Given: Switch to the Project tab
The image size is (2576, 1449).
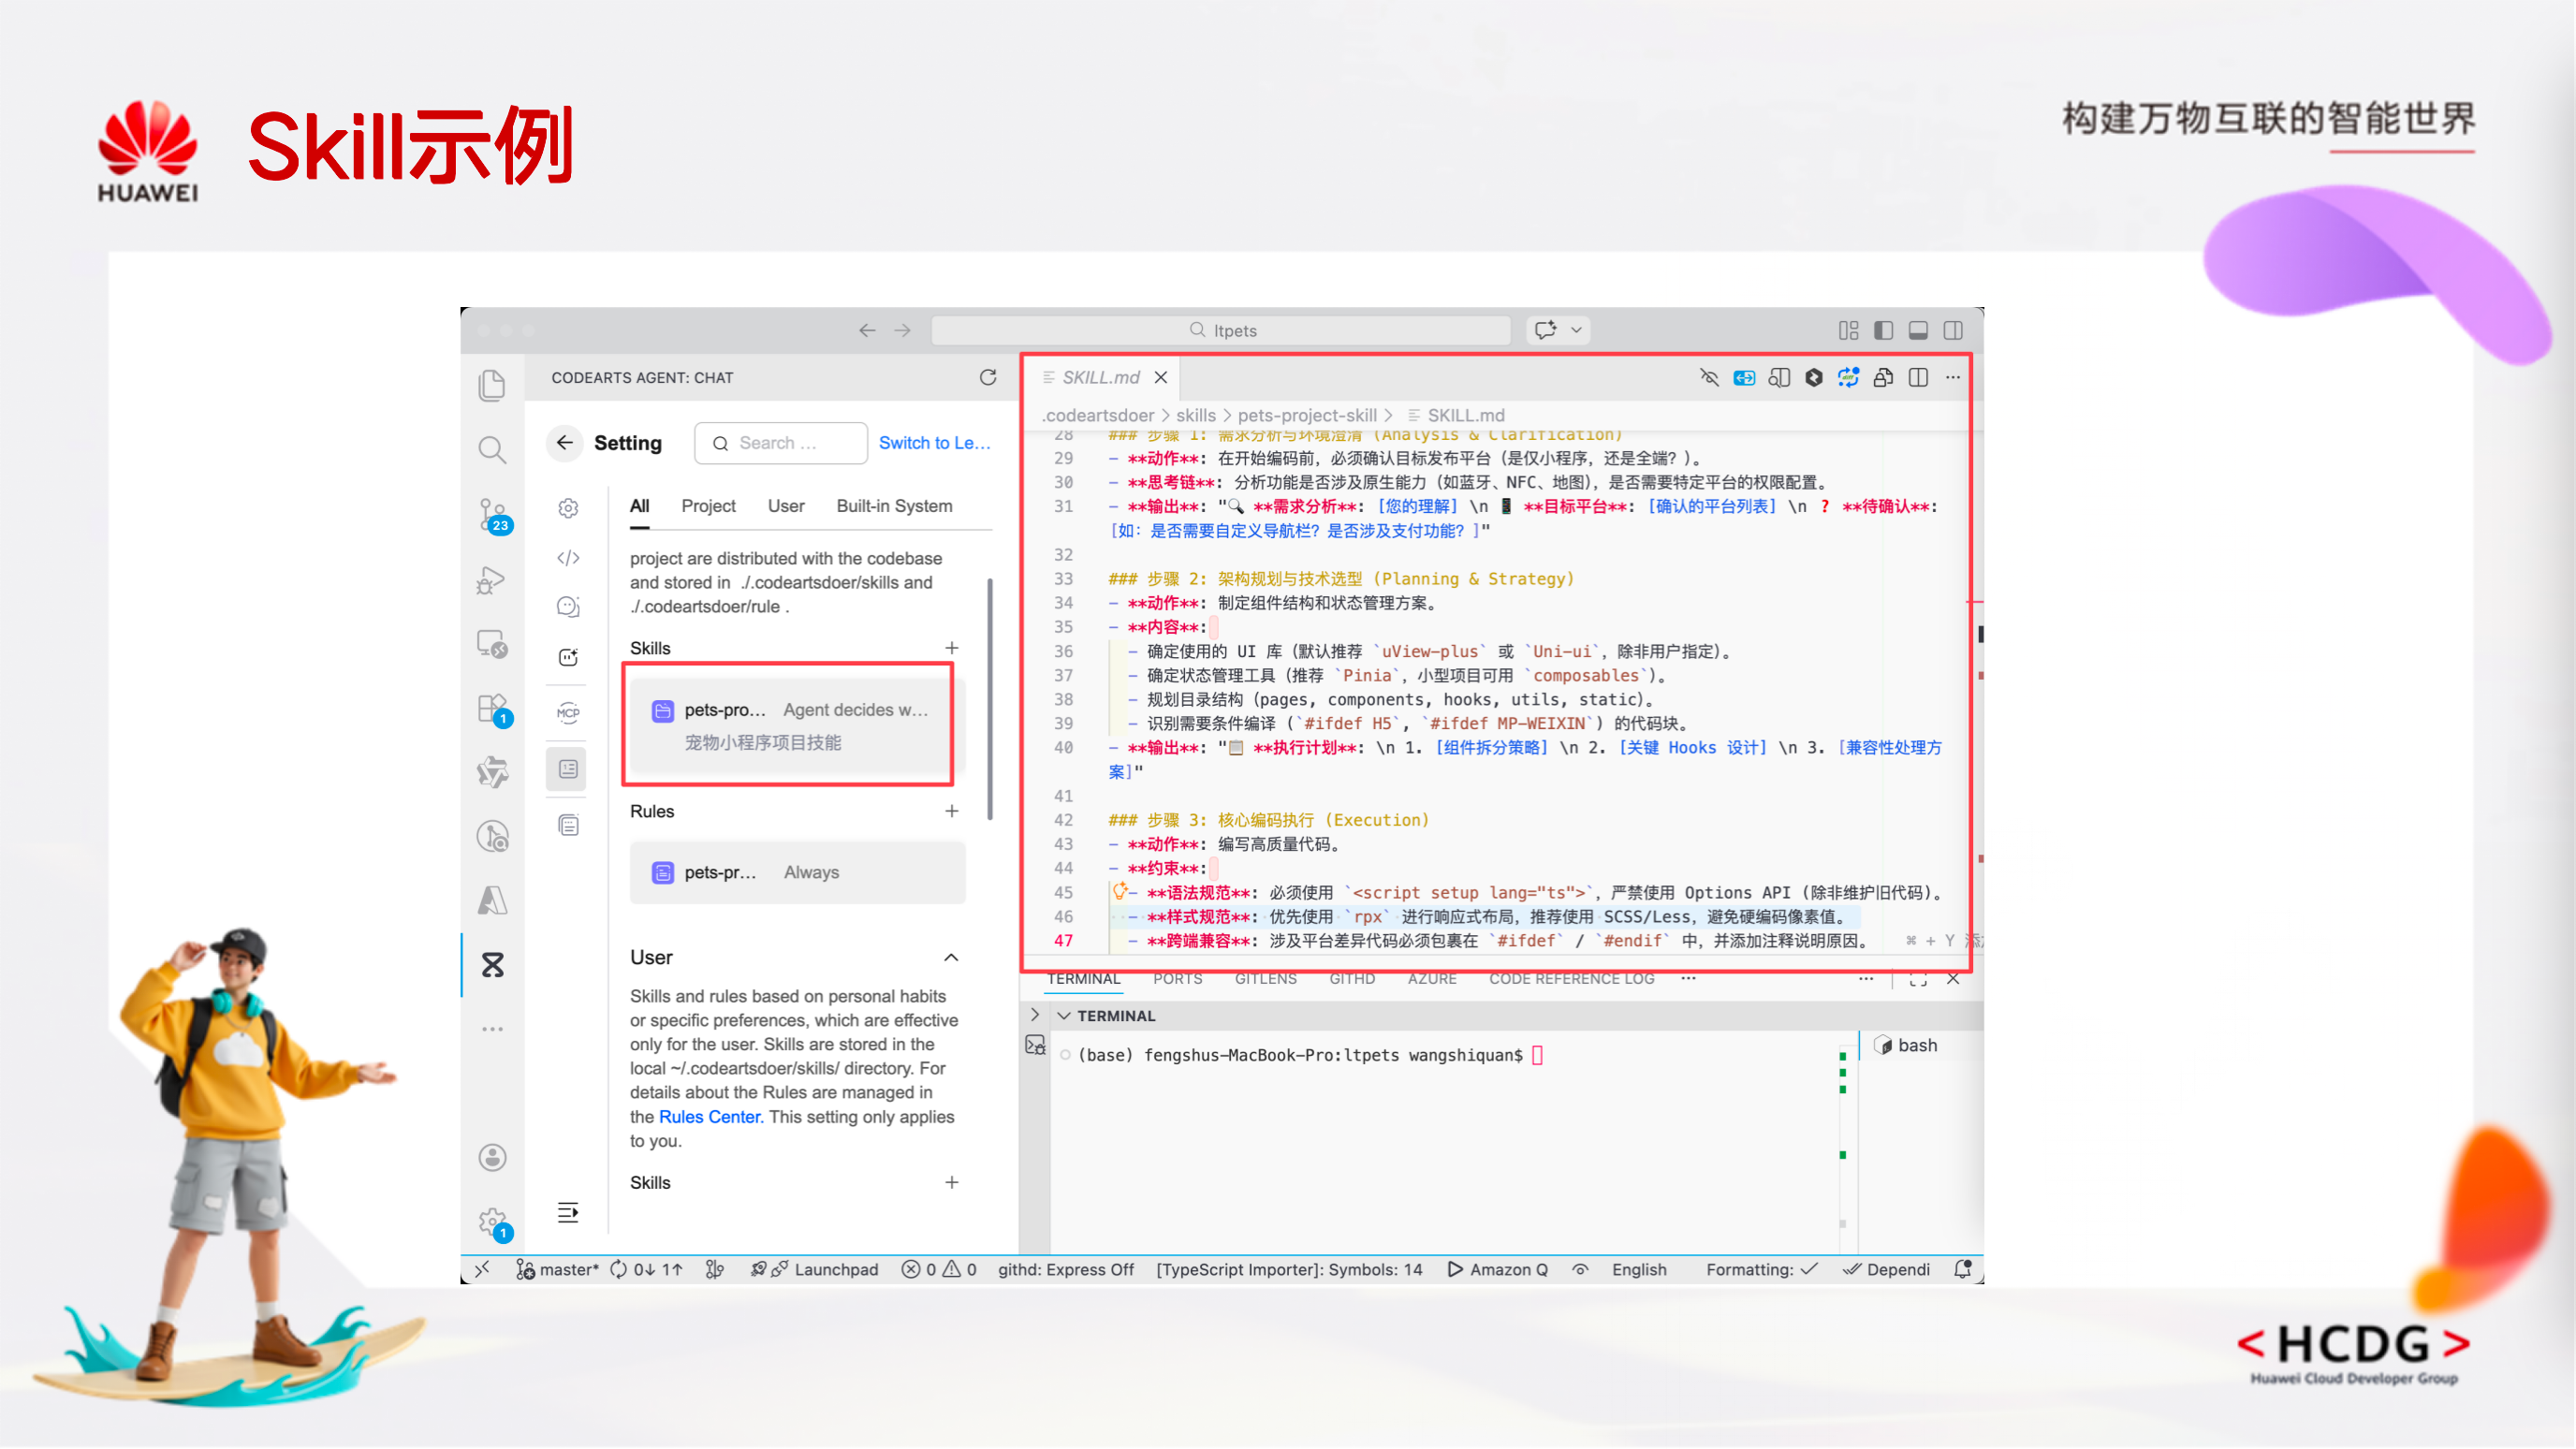Looking at the screenshot, I should click(x=708, y=506).
